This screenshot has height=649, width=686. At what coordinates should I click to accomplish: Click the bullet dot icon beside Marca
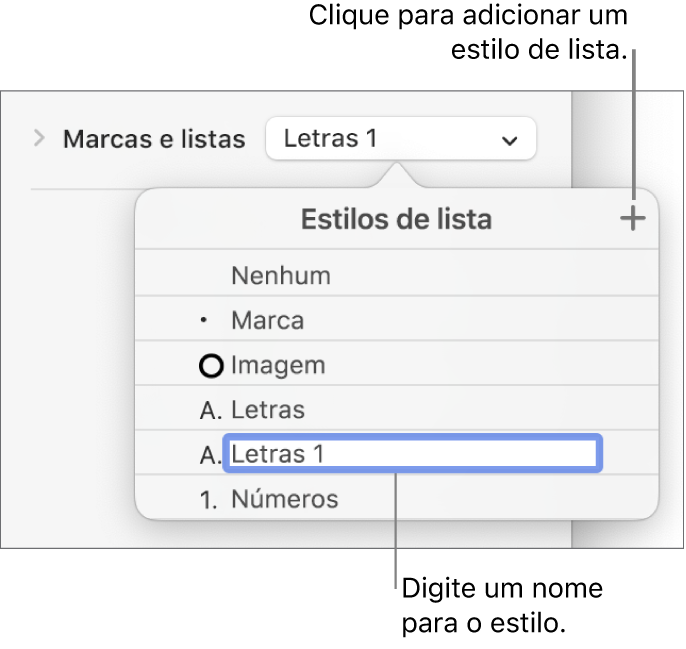click(x=207, y=322)
